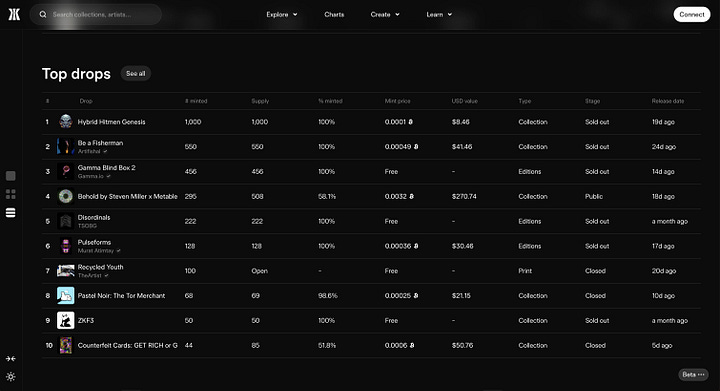This screenshot has height=391, width=720.
Task: Select the list view icon in sidebar
Action: pos(11,212)
